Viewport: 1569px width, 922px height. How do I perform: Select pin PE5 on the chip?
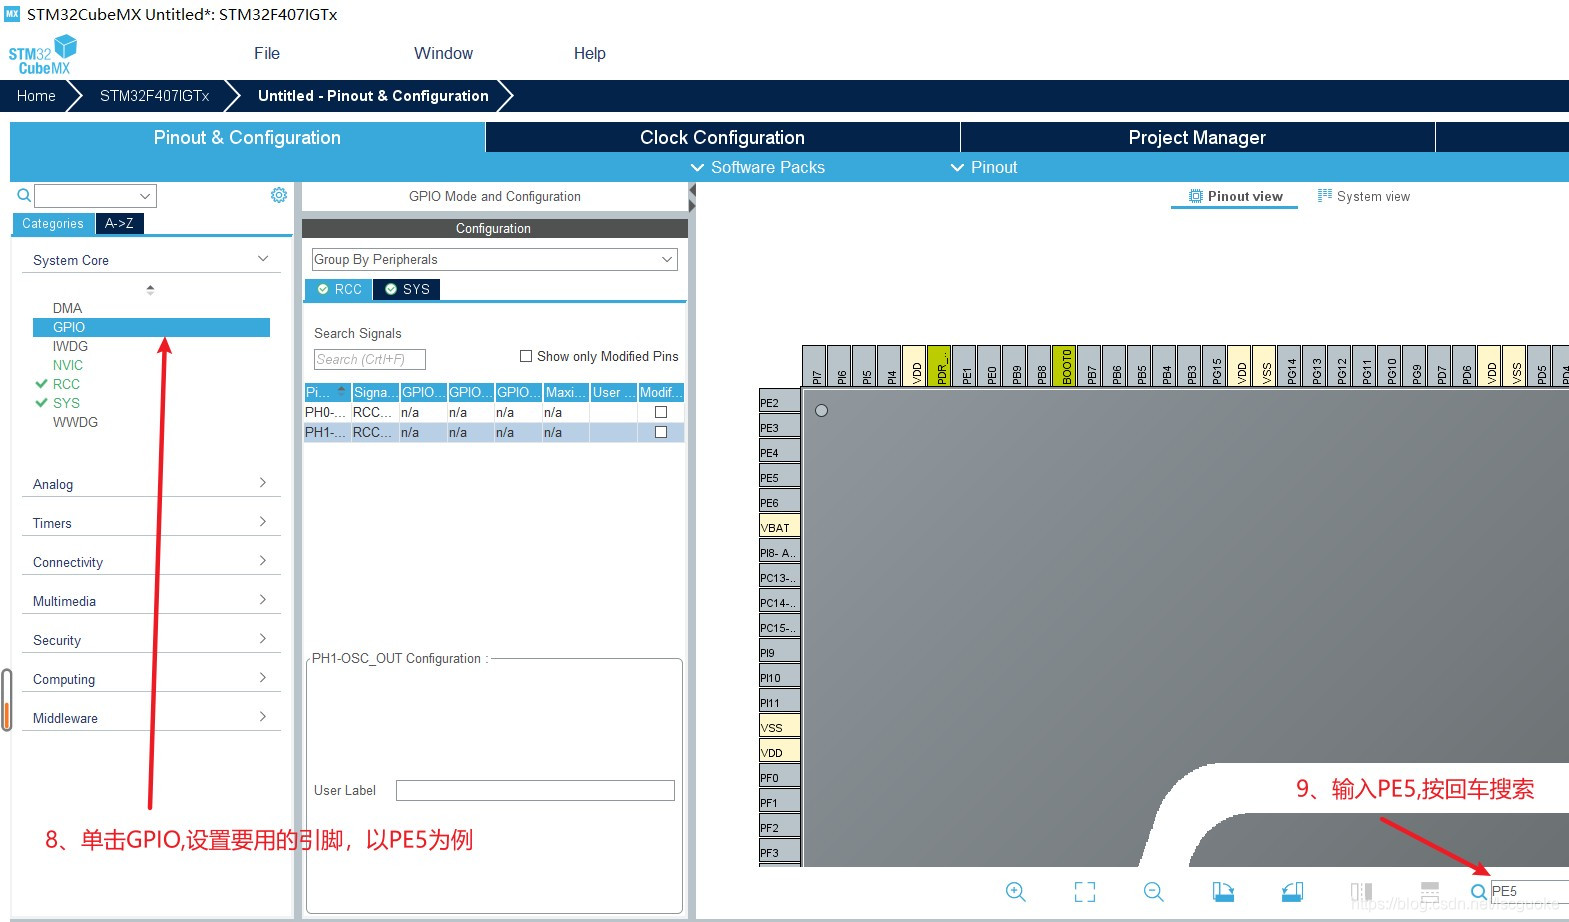780,477
